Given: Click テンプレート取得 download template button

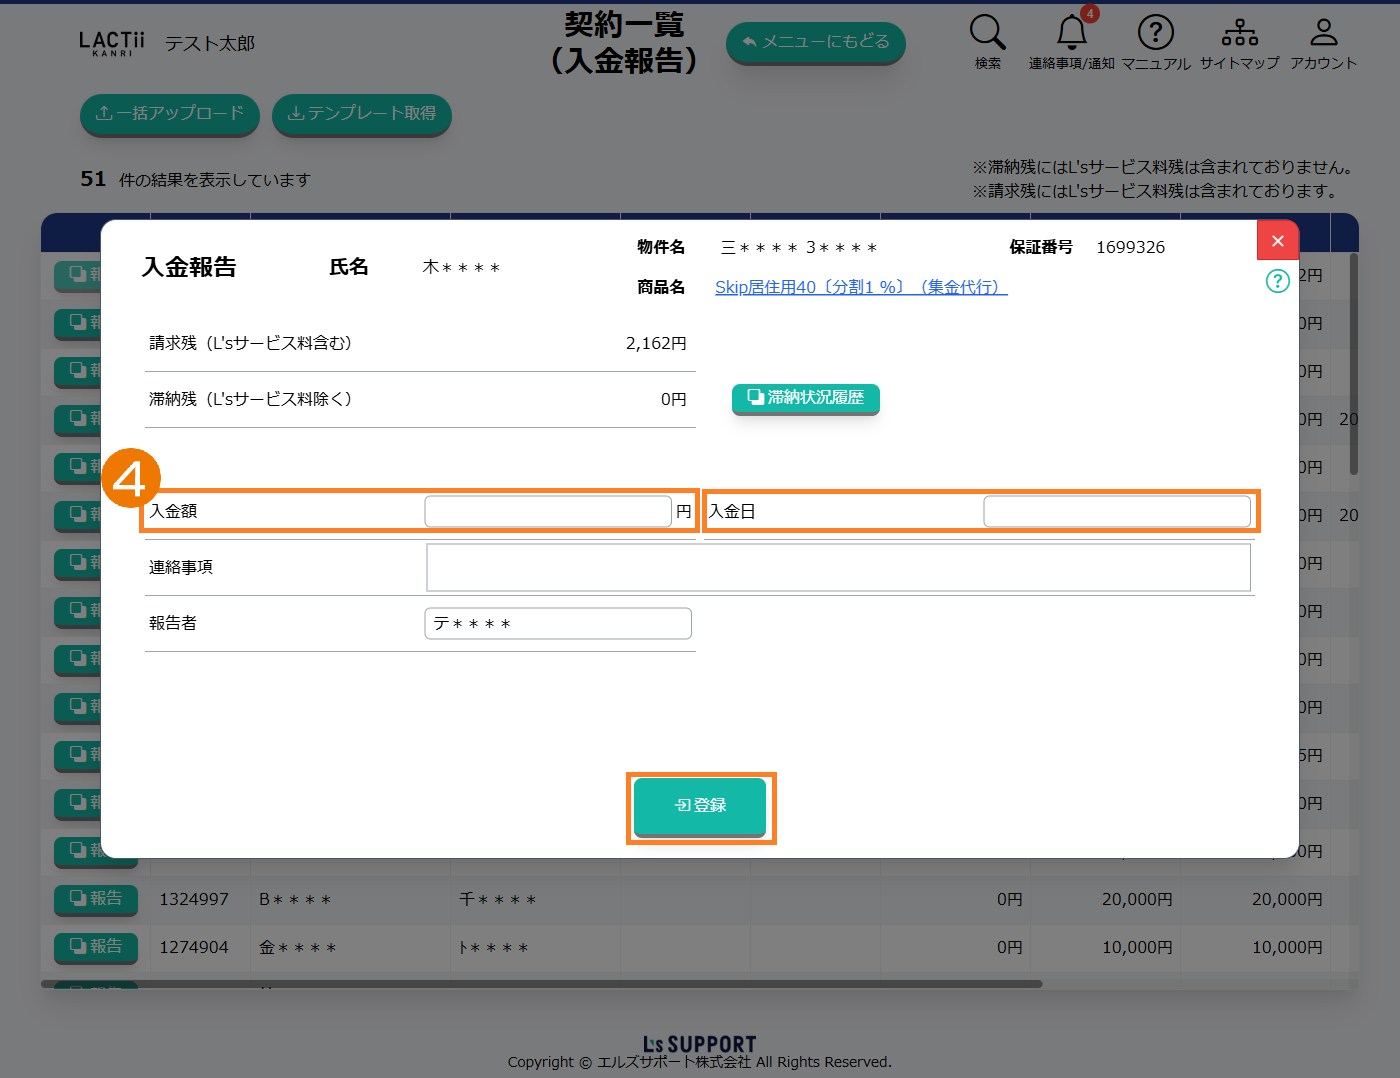Looking at the screenshot, I should click(x=361, y=114).
